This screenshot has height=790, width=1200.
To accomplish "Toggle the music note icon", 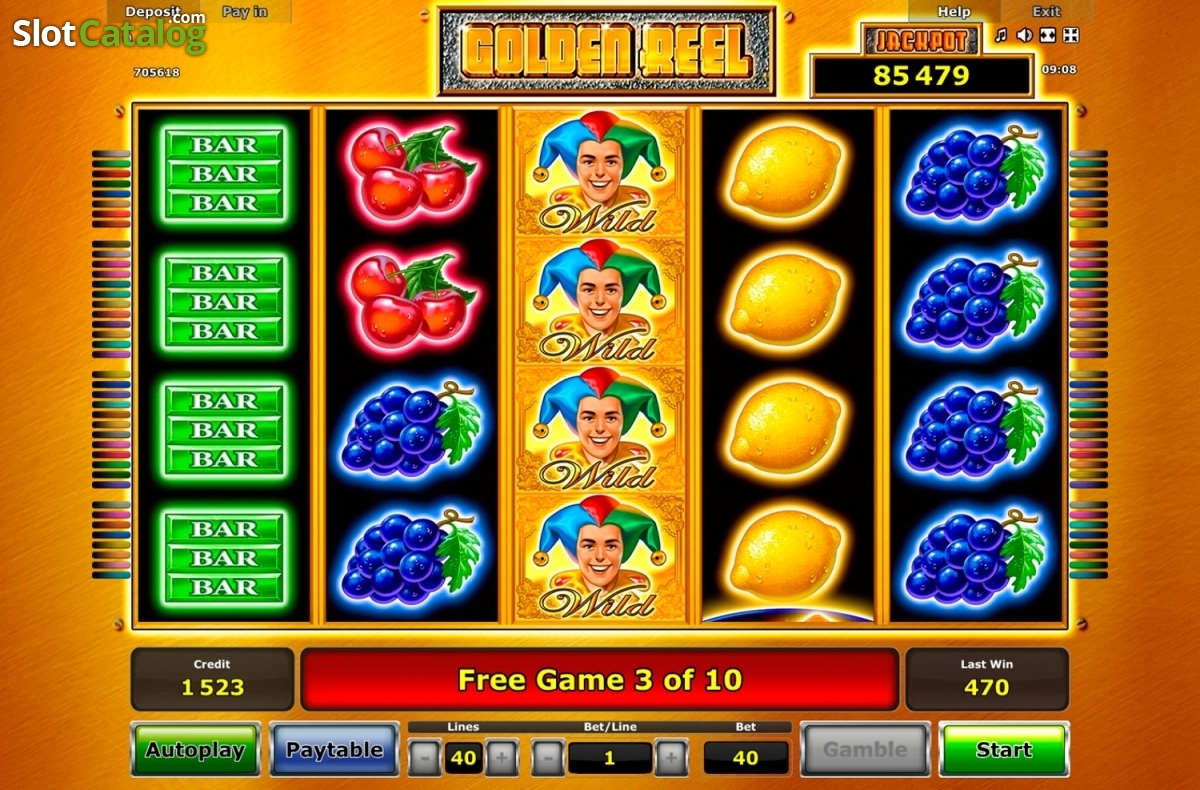I will pyautogui.click(x=1001, y=35).
